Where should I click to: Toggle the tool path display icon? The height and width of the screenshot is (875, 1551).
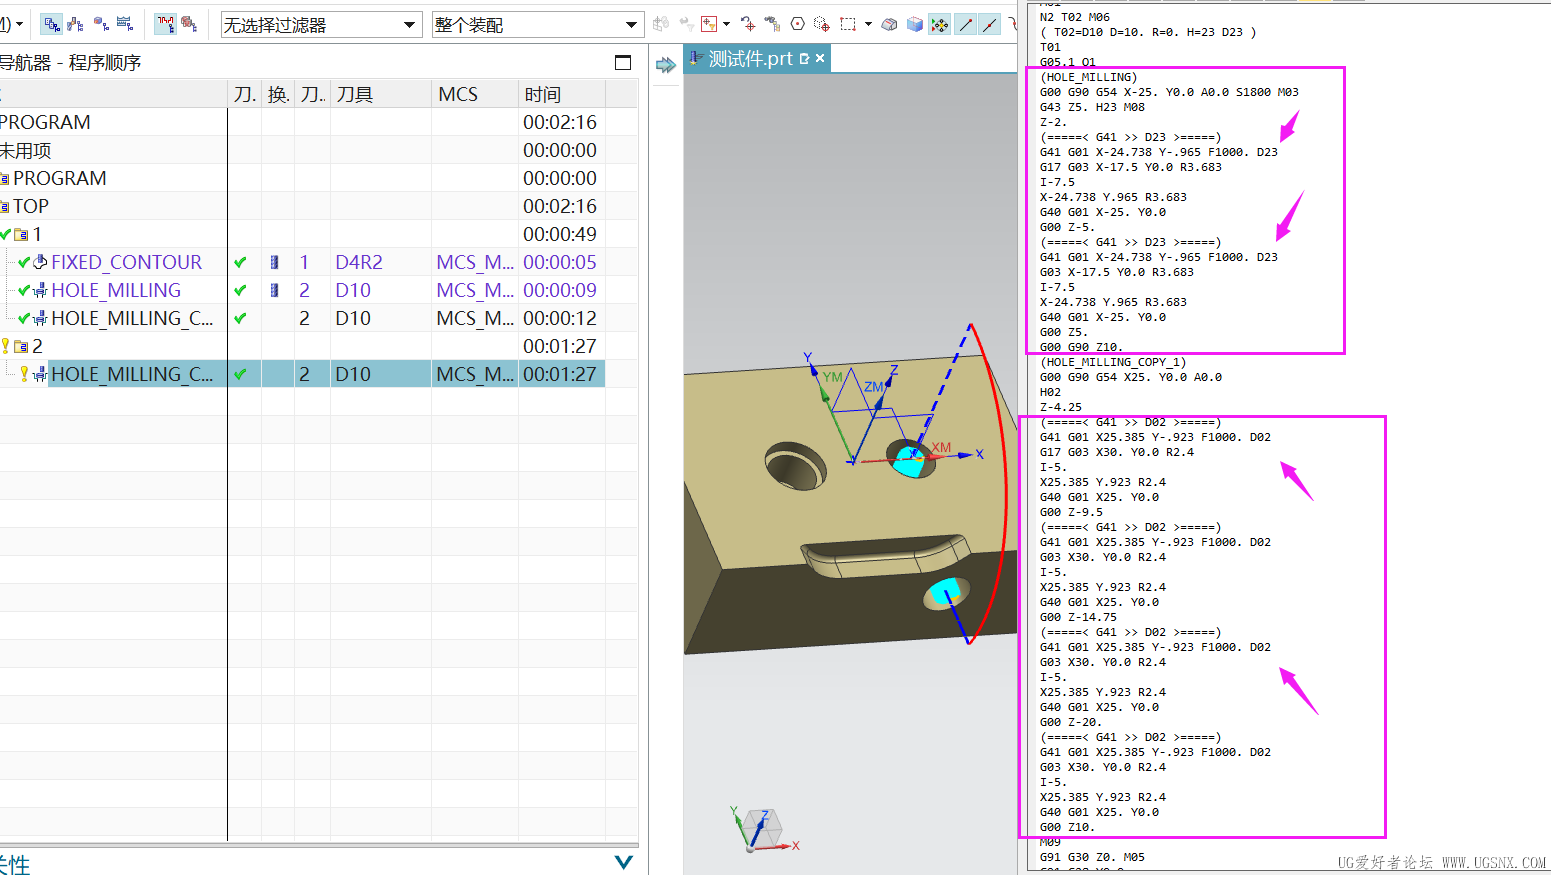point(165,24)
